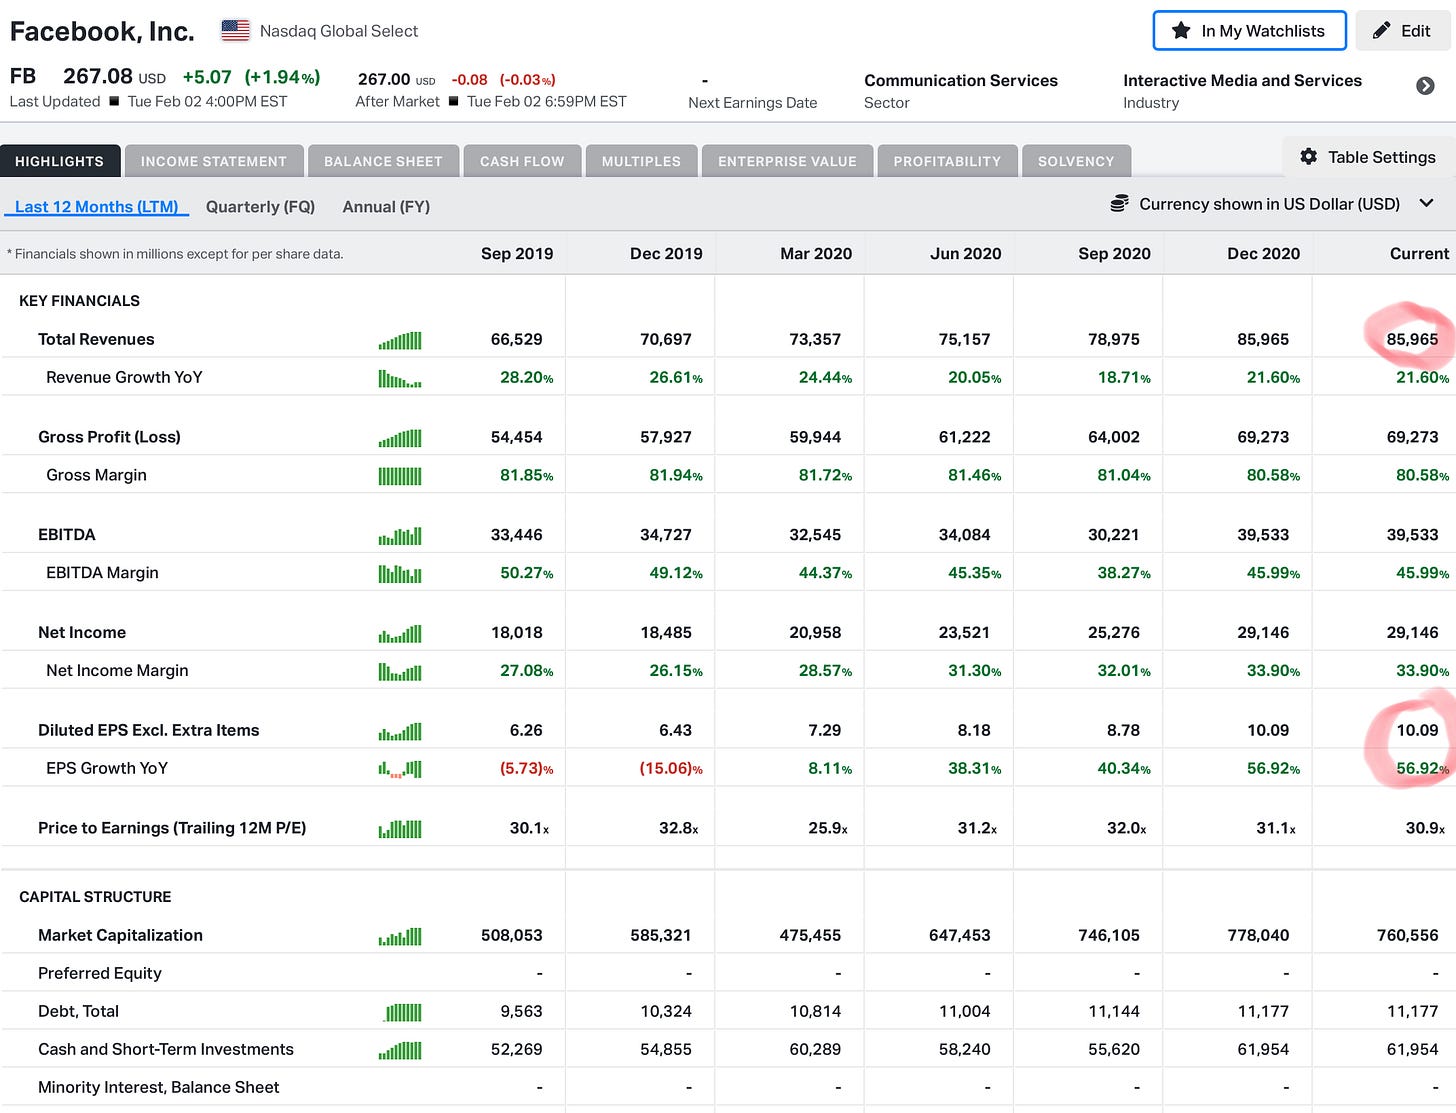Open the Market Capitalization sparkline chart
The width and height of the screenshot is (1456, 1113).
pyautogui.click(x=400, y=937)
